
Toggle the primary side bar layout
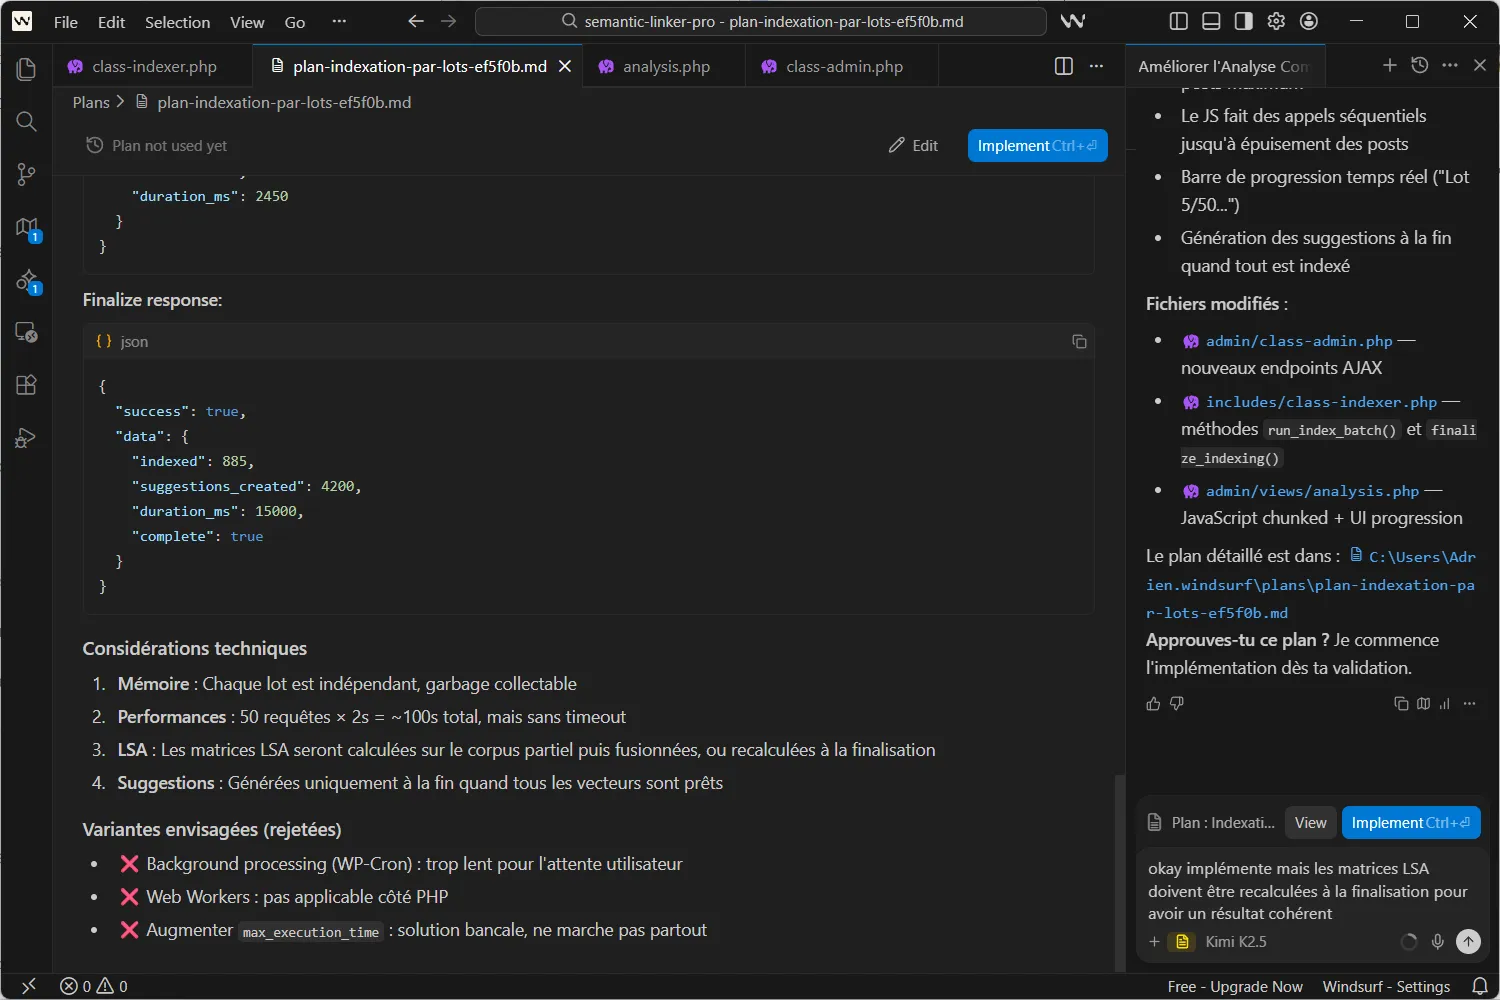[x=1179, y=21]
